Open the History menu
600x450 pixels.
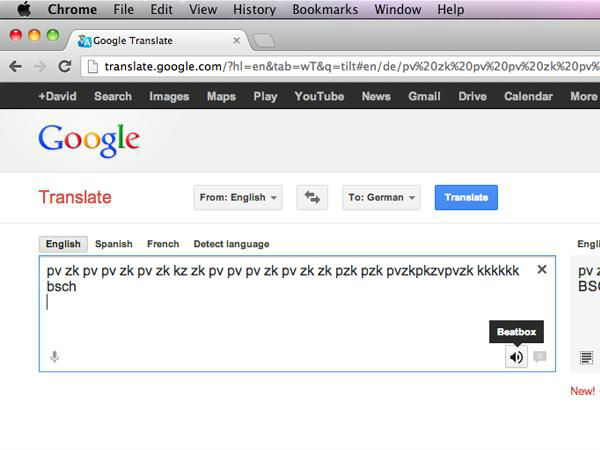pos(254,9)
